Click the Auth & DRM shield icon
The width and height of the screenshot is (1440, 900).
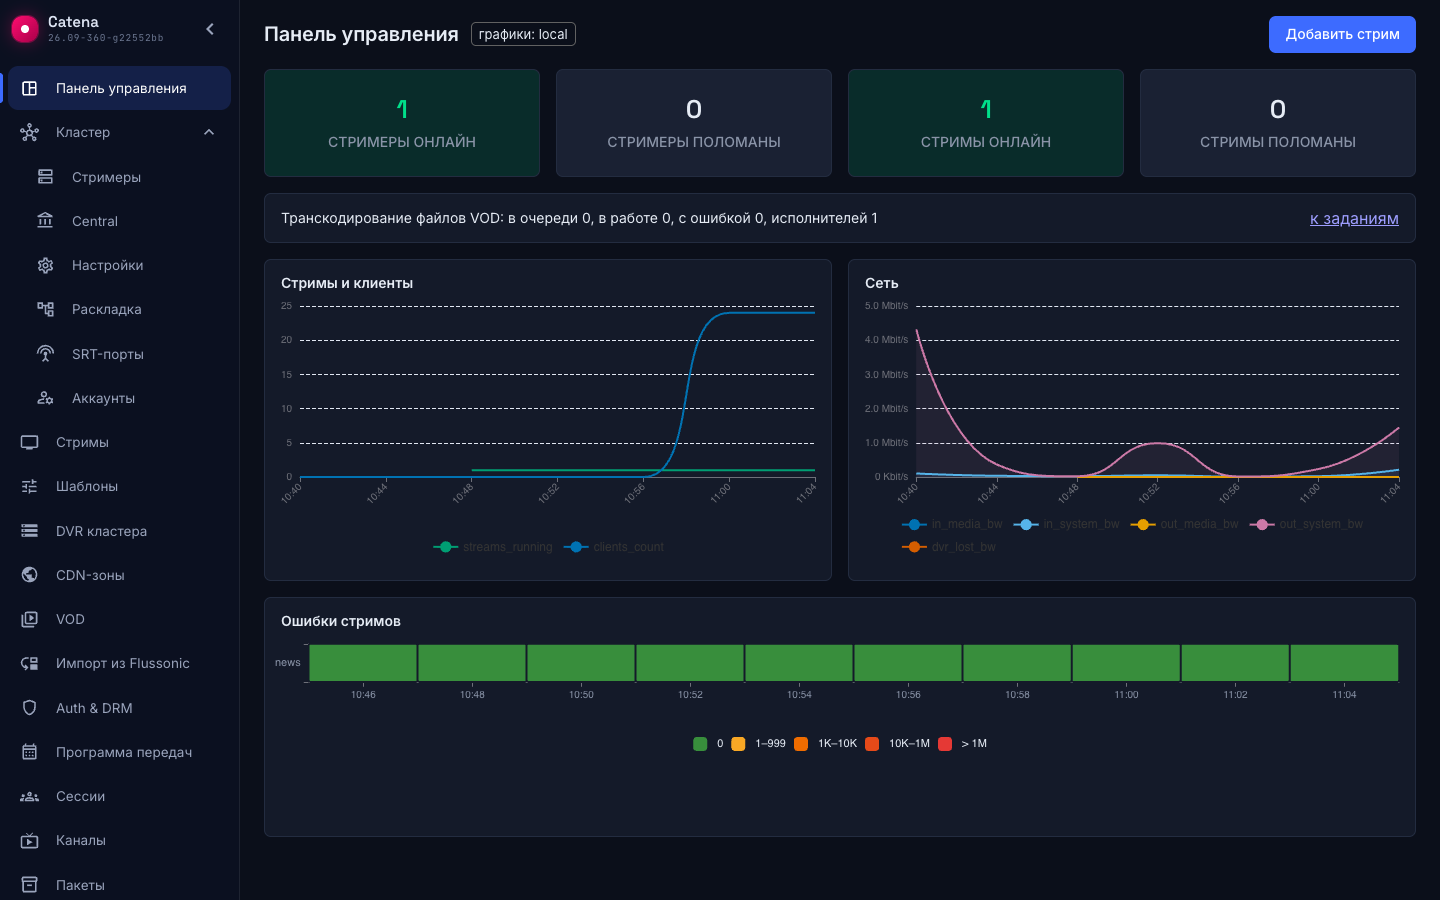(30, 708)
